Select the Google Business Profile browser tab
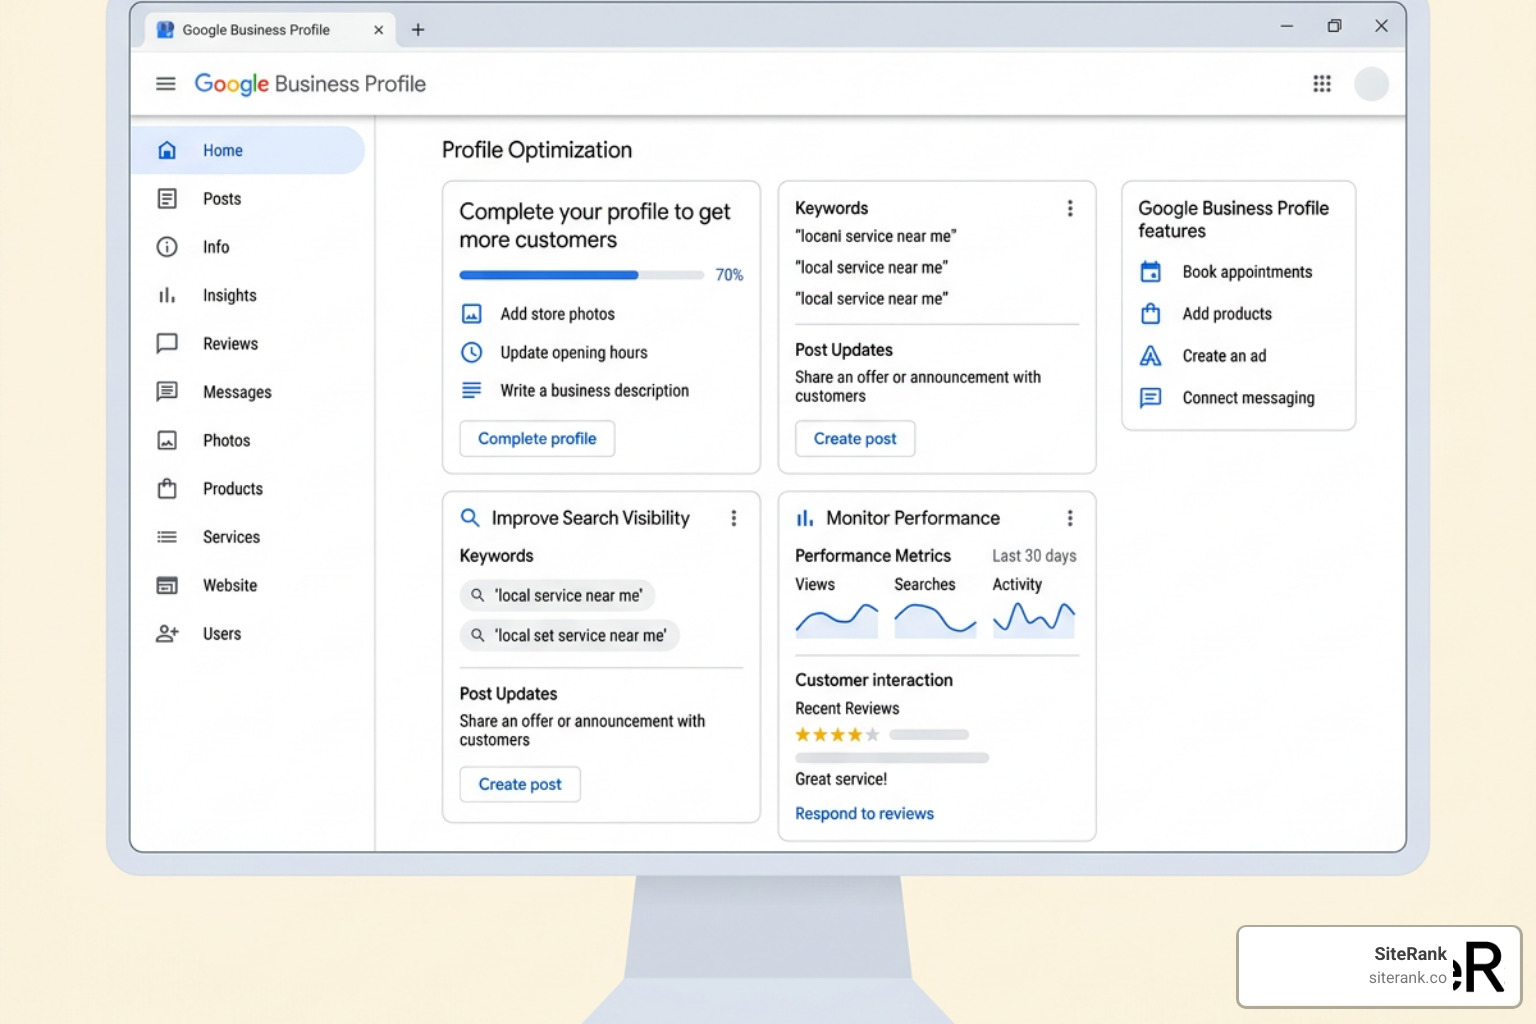 pos(270,30)
